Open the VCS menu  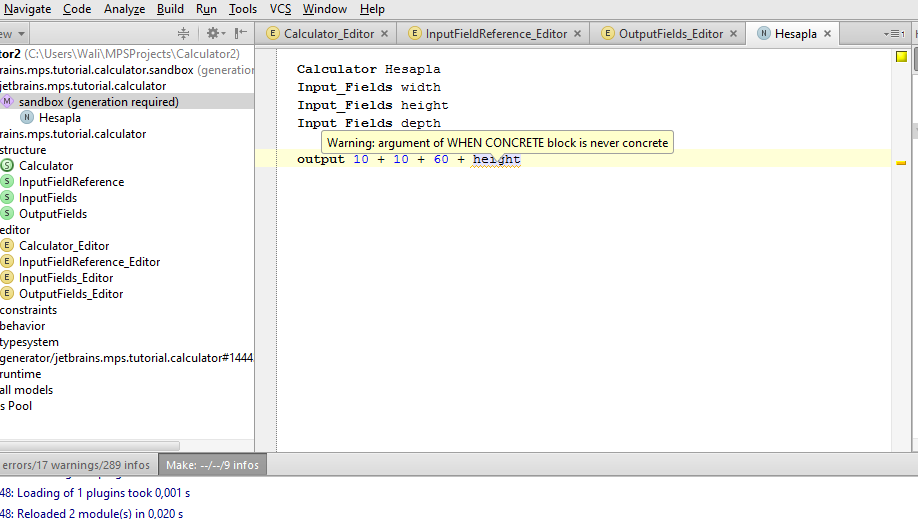click(280, 9)
